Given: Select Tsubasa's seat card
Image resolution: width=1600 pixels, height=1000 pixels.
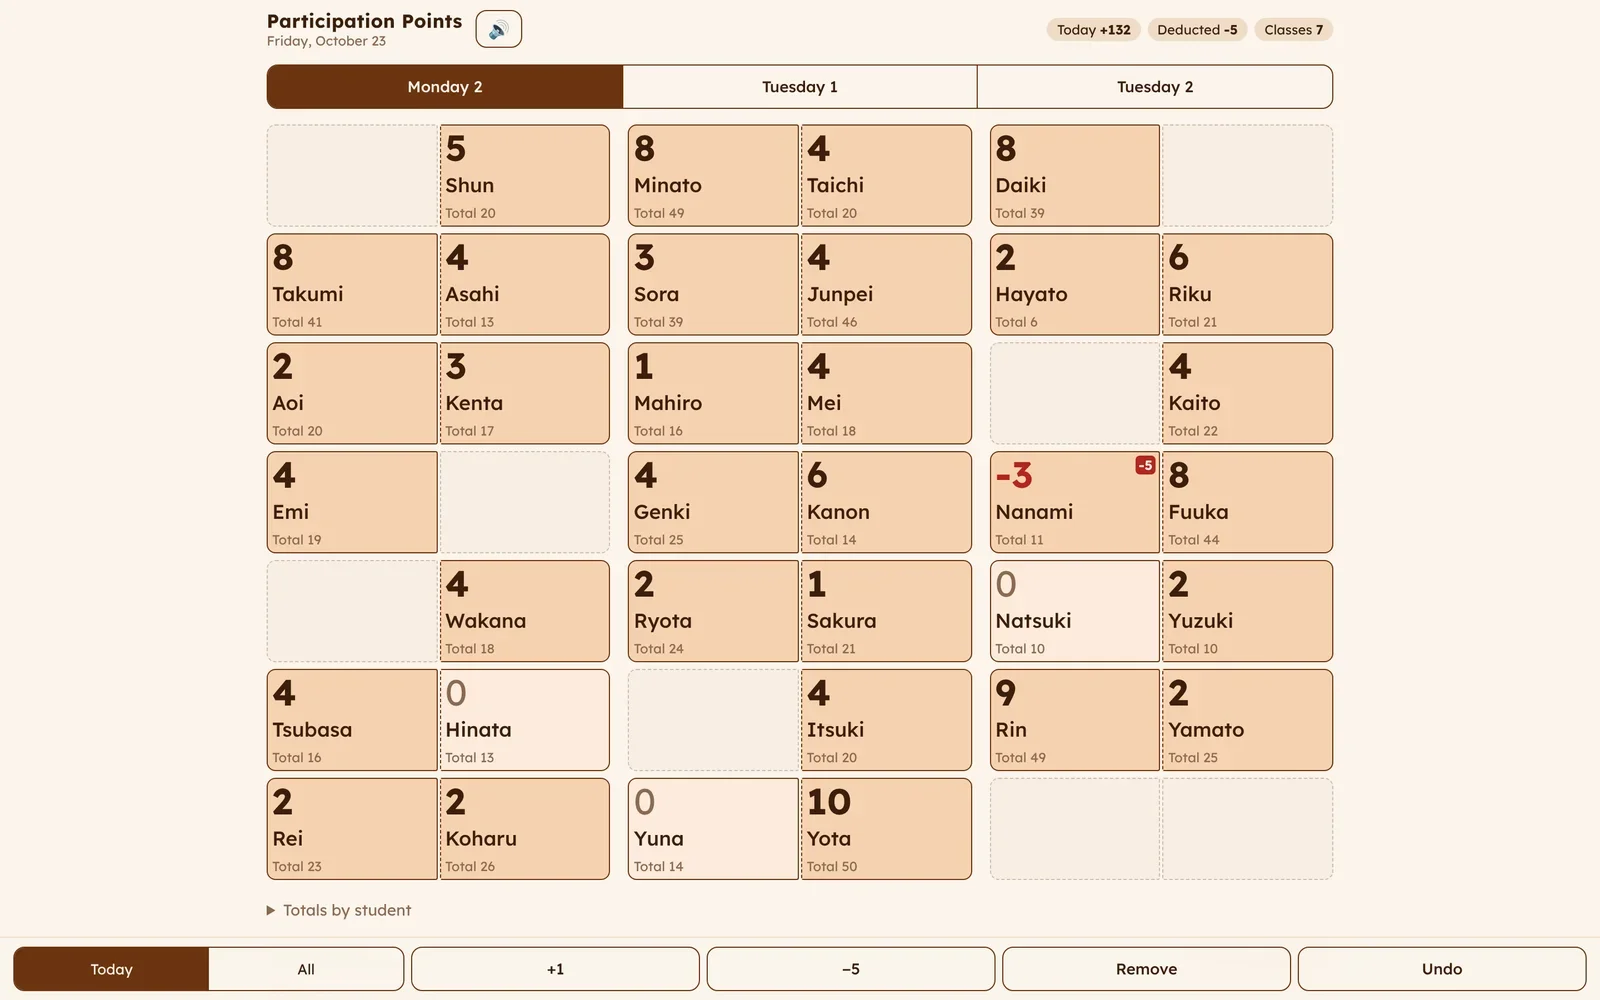Looking at the screenshot, I should (x=352, y=720).
